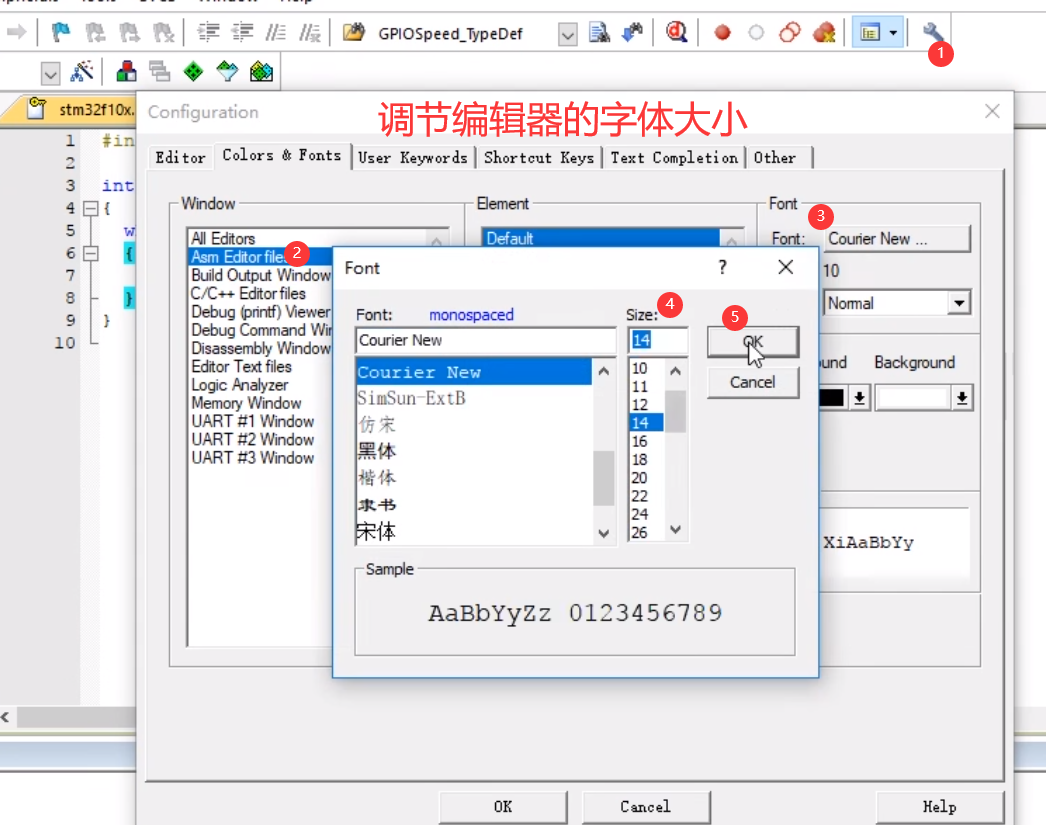
Task: Start the debug session with the red d icon
Action: [x=677, y=31]
